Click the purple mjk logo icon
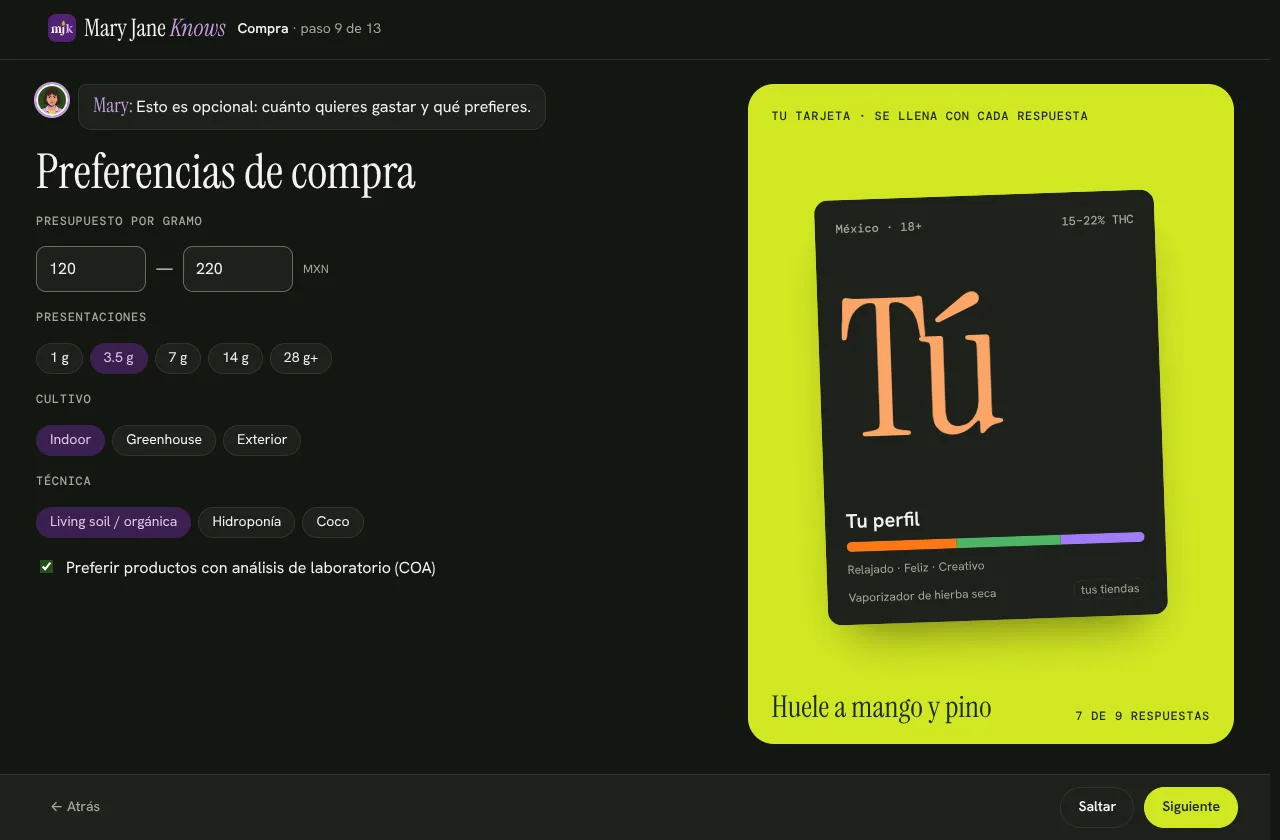Viewport: 1280px width, 840px height. (x=62, y=28)
